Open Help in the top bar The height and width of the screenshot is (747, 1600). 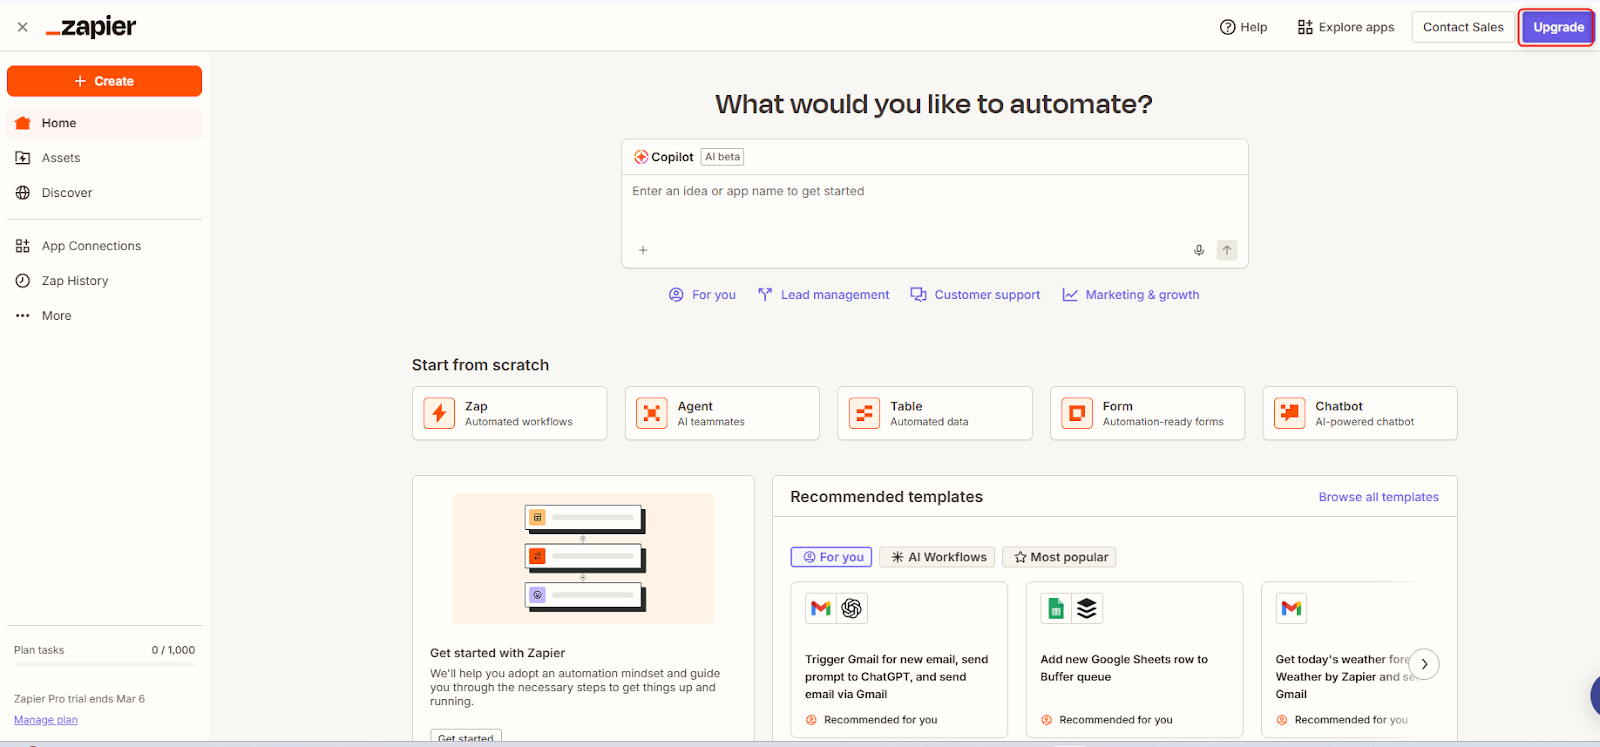[x=1243, y=27]
